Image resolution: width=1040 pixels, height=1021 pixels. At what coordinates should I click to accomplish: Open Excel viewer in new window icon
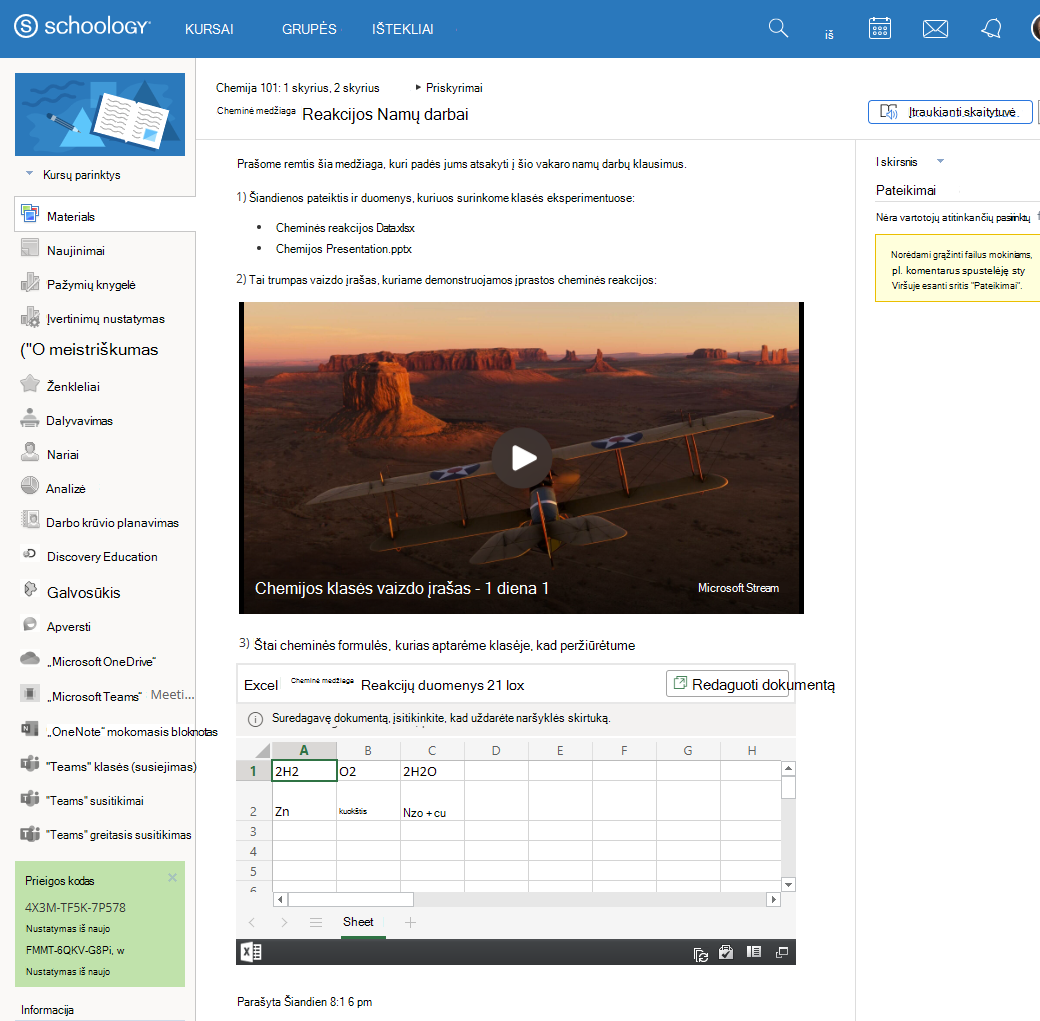(781, 953)
